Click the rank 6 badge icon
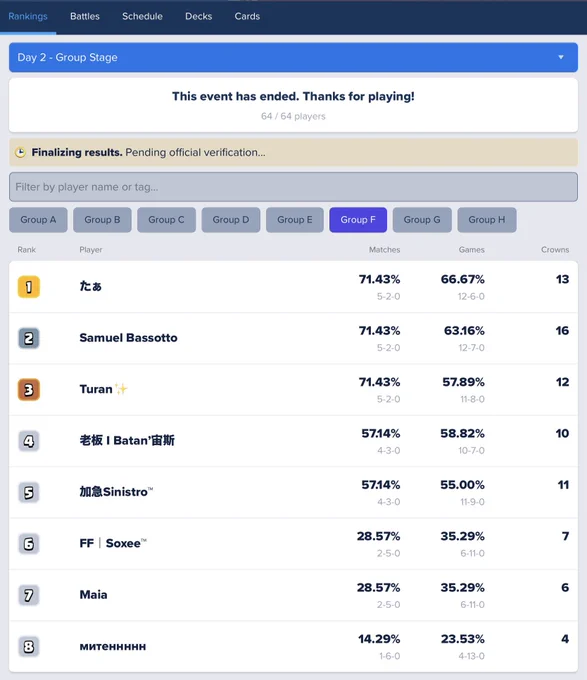Viewport: 587px width, 680px height. click(29, 544)
